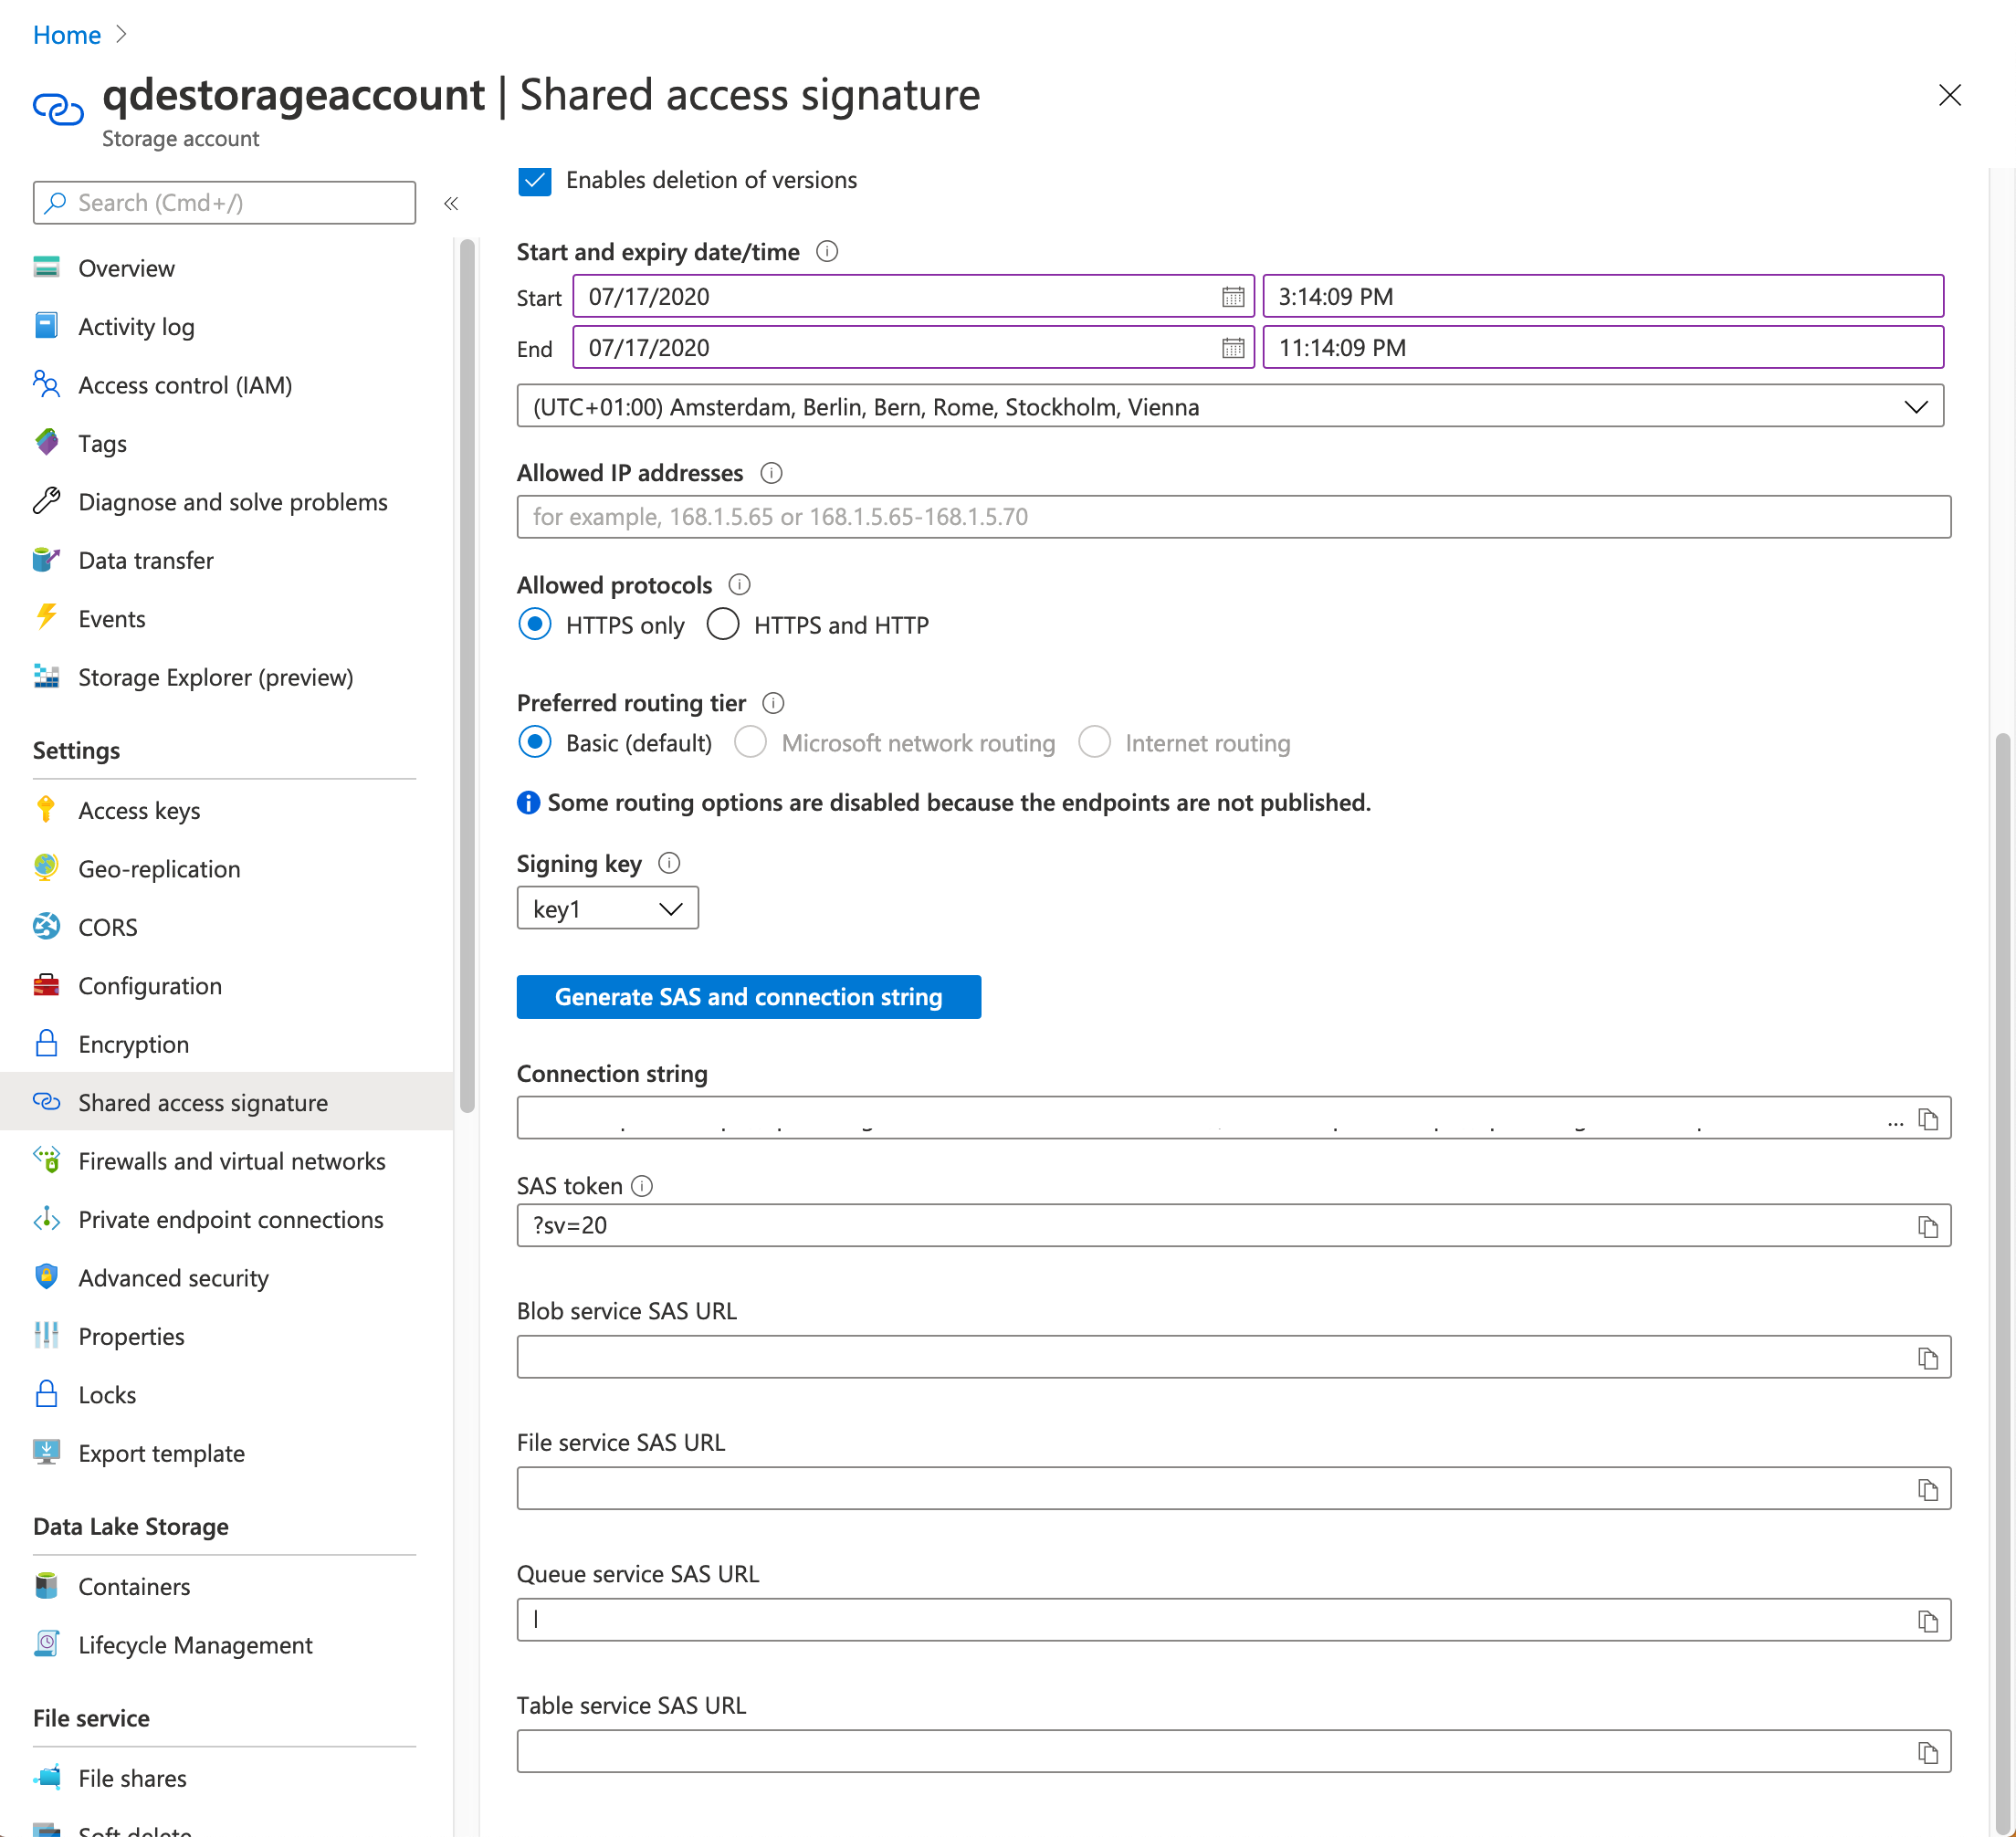Copy the SAS token value

pos(1927,1226)
